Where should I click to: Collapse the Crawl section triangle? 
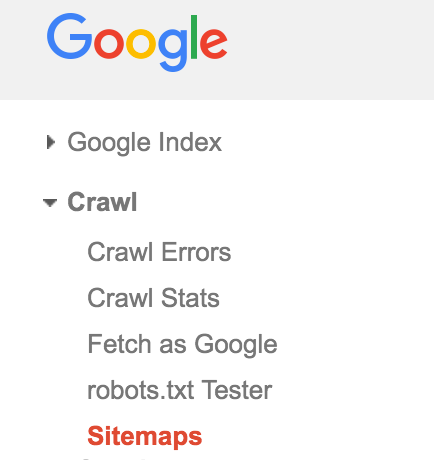(50, 202)
